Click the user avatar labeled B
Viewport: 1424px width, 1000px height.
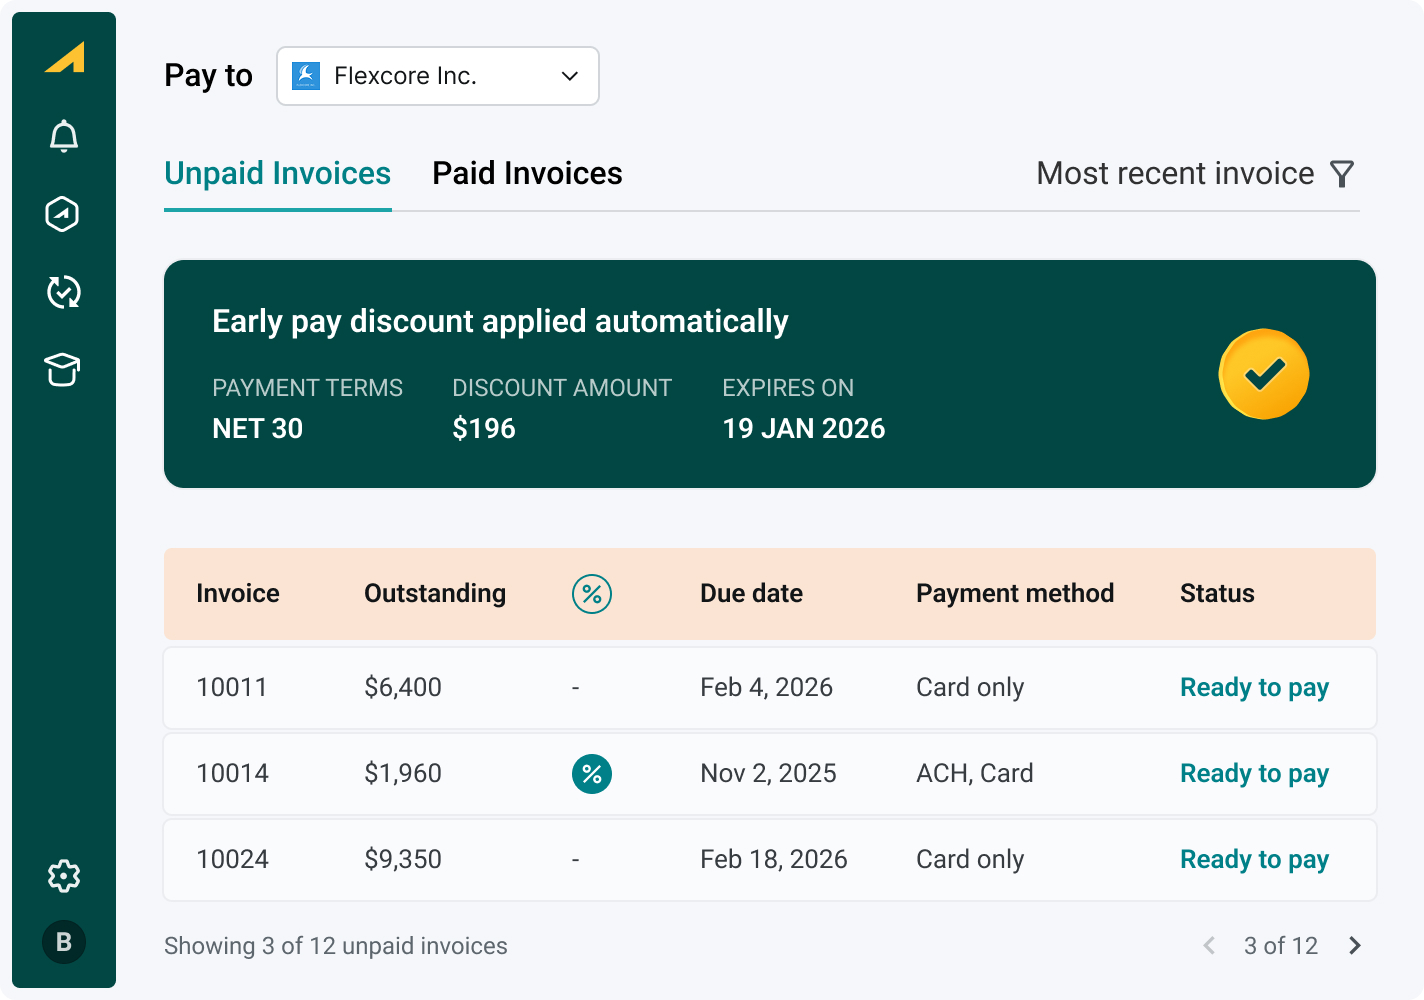[x=64, y=942]
